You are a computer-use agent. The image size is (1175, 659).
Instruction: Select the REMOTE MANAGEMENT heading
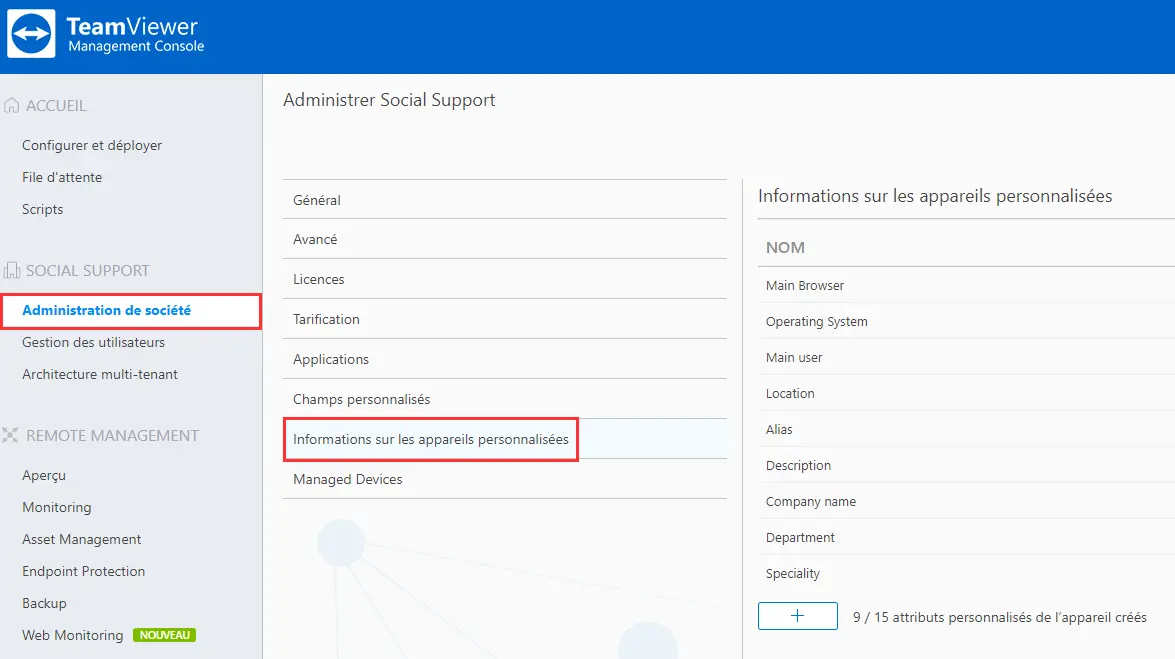click(x=112, y=436)
